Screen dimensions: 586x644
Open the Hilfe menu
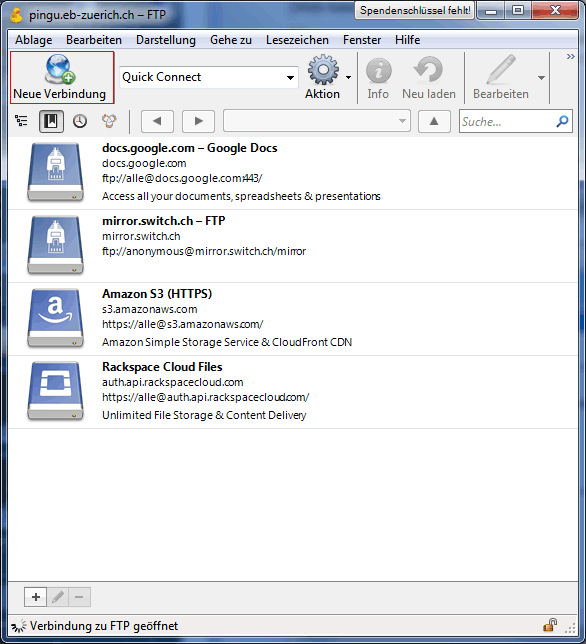click(407, 40)
